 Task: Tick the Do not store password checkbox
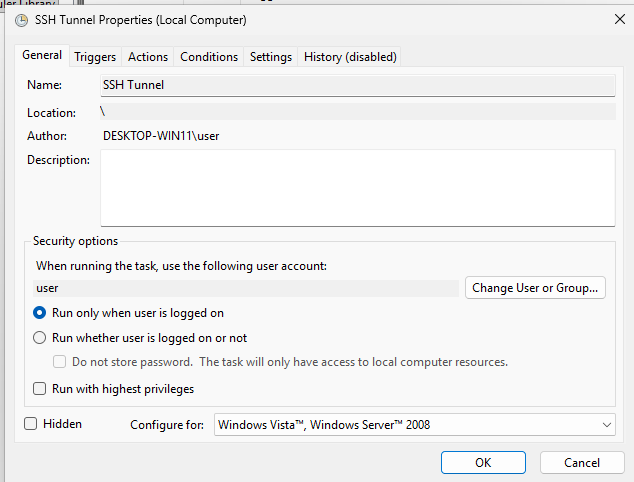point(60,362)
